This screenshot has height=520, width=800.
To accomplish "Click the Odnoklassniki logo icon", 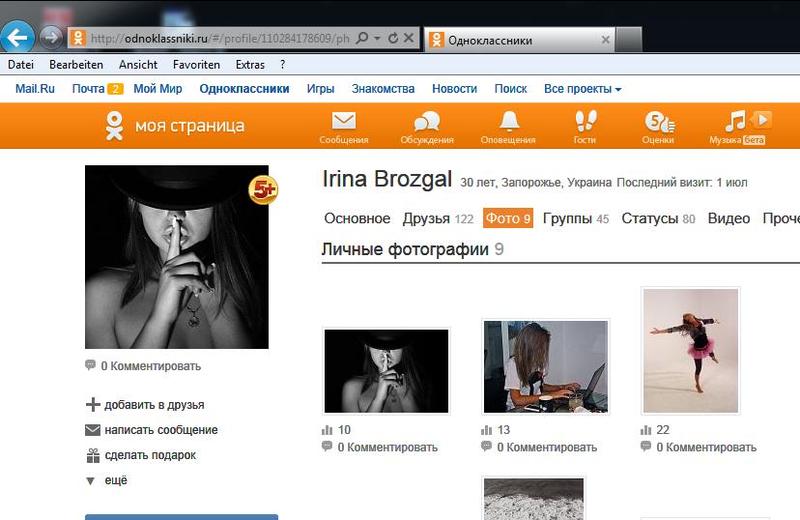I will (114, 126).
